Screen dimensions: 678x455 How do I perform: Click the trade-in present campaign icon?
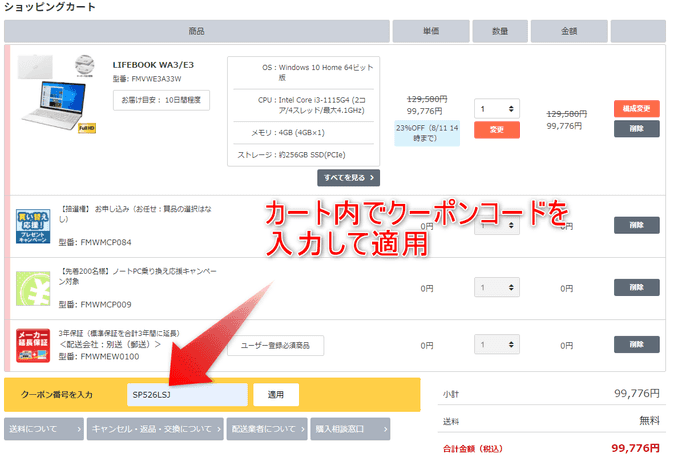pyautogui.click(x=32, y=226)
